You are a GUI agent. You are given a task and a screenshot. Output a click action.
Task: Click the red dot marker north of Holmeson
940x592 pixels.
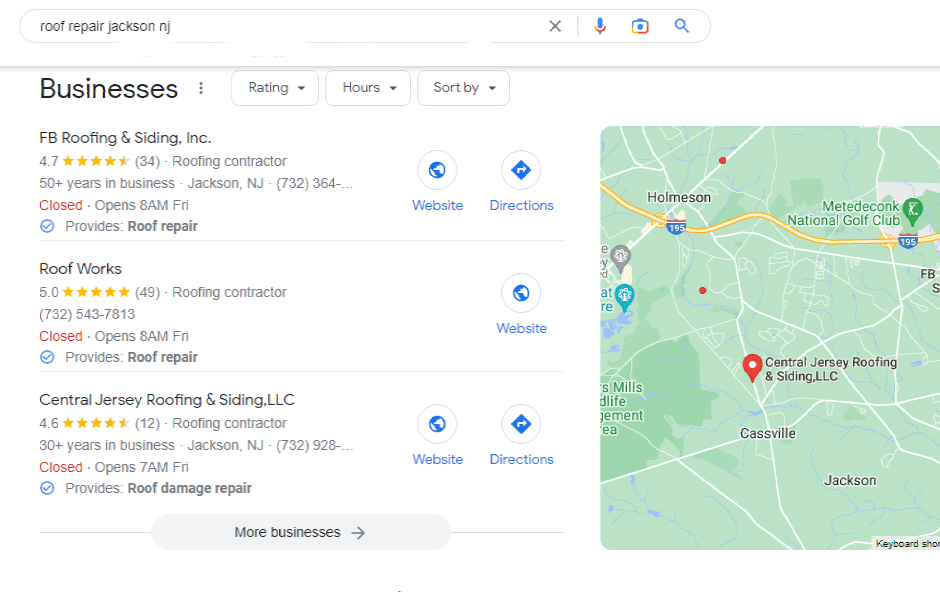coord(722,161)
